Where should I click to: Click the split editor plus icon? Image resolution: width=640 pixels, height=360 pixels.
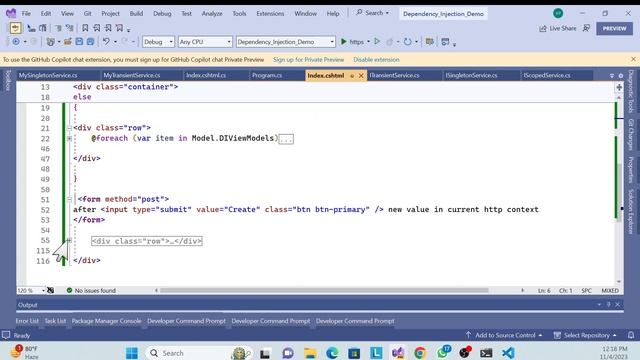point(619,87)
